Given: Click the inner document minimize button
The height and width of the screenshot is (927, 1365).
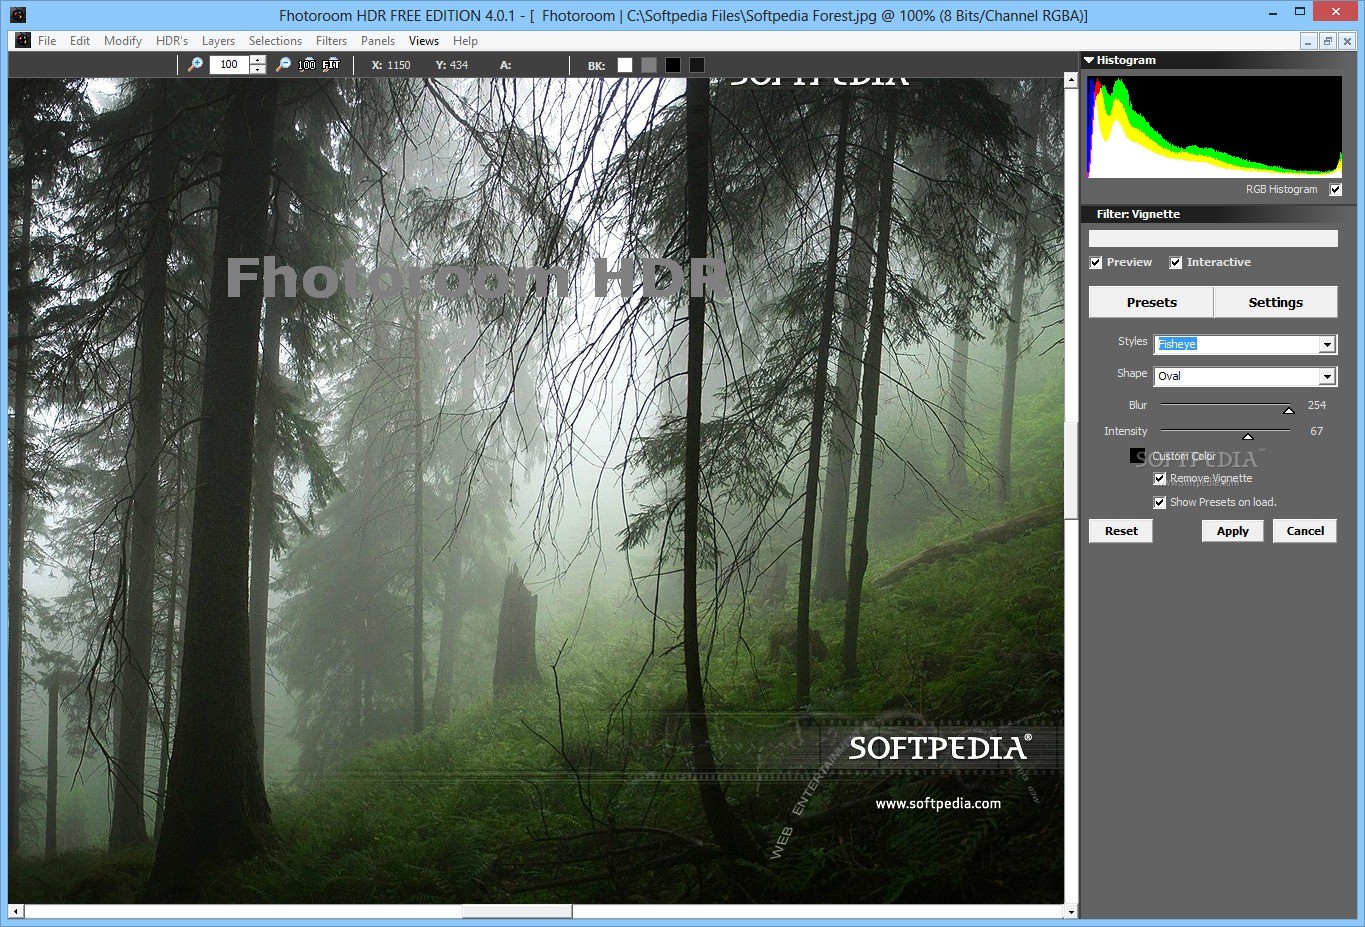Looking at the screenshot, I should (x=1308, y=41).
